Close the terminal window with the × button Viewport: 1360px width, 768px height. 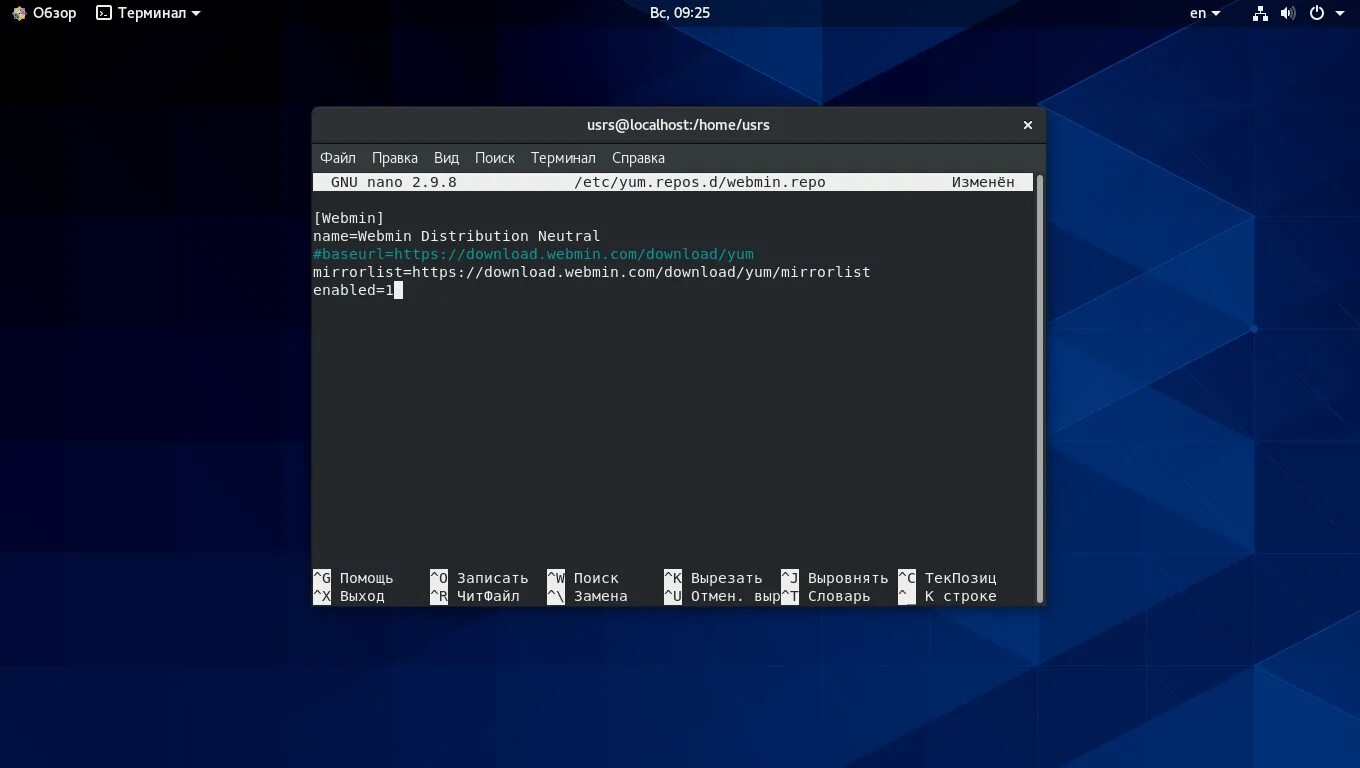click(1027, 125)
